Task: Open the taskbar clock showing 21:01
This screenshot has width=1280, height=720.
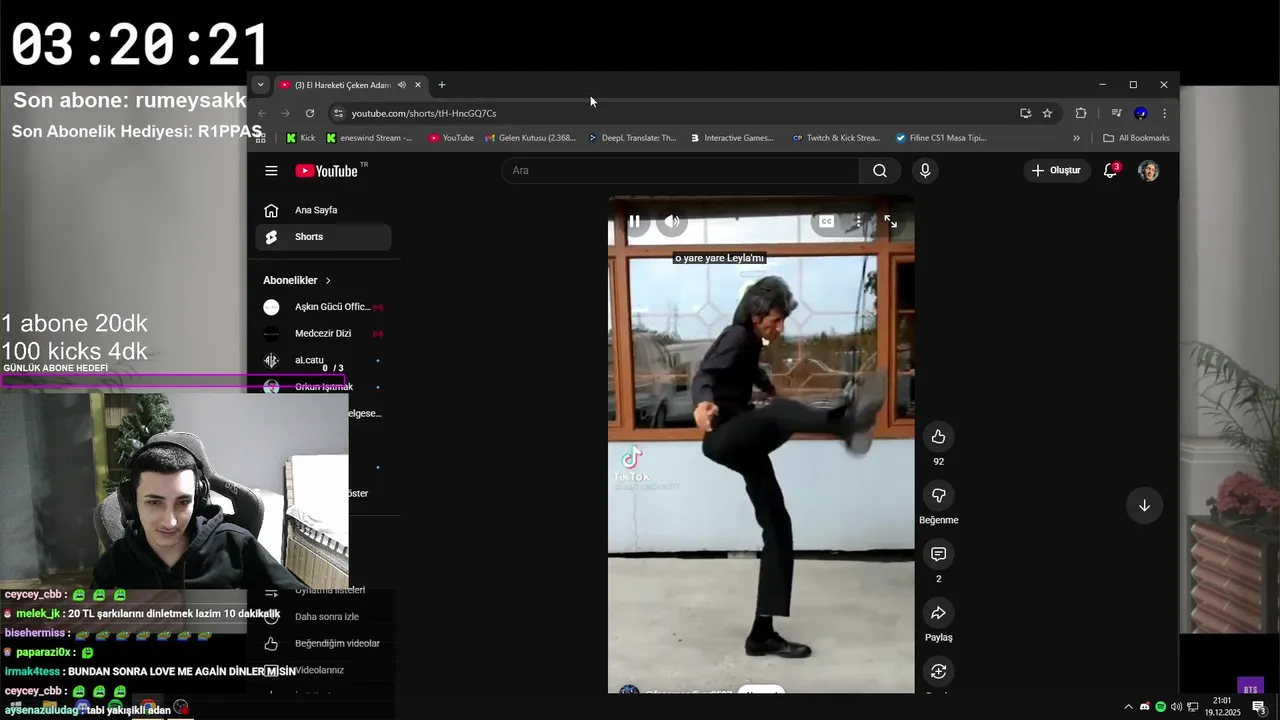Action: (1222, 707)
